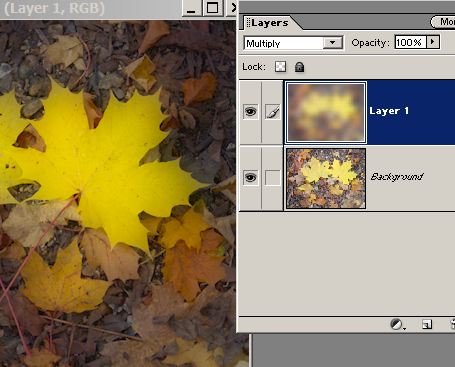Maximize the image document window
The height and width of the screenshot is (367, 455).
(212, 8)
